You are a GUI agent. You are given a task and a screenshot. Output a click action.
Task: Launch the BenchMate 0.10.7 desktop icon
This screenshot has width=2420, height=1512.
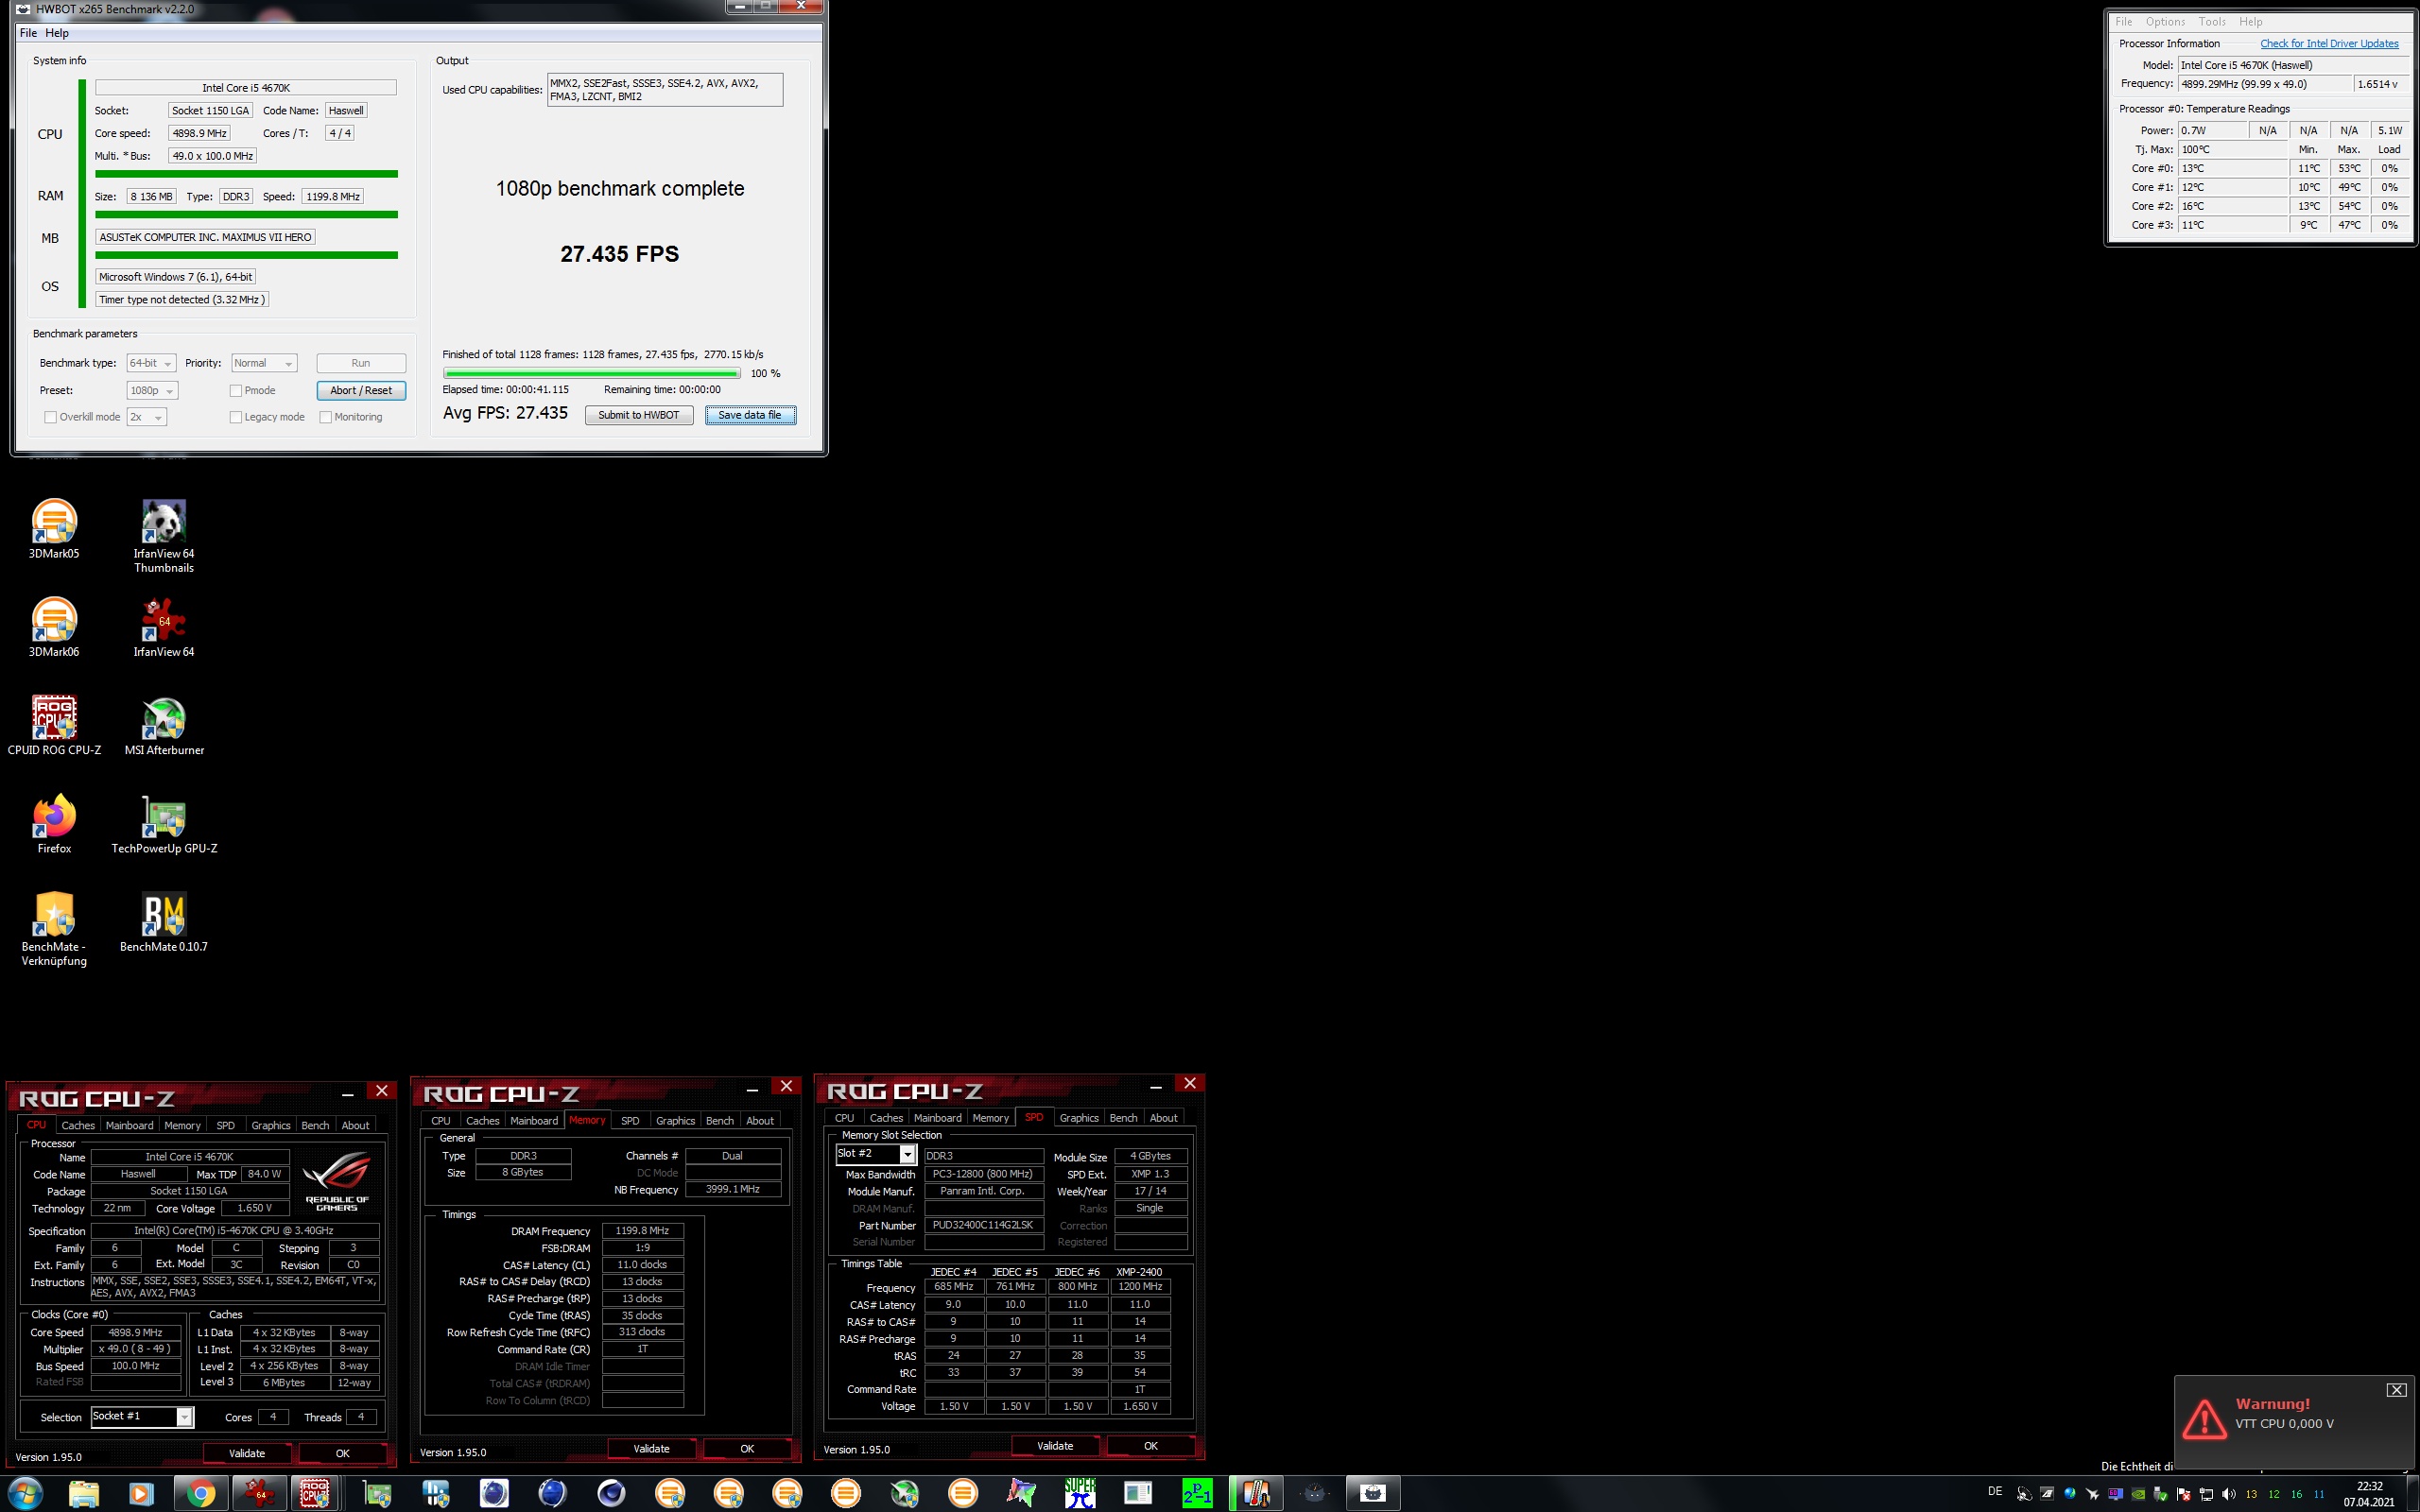pyautogui.click(x=164, y=921)
